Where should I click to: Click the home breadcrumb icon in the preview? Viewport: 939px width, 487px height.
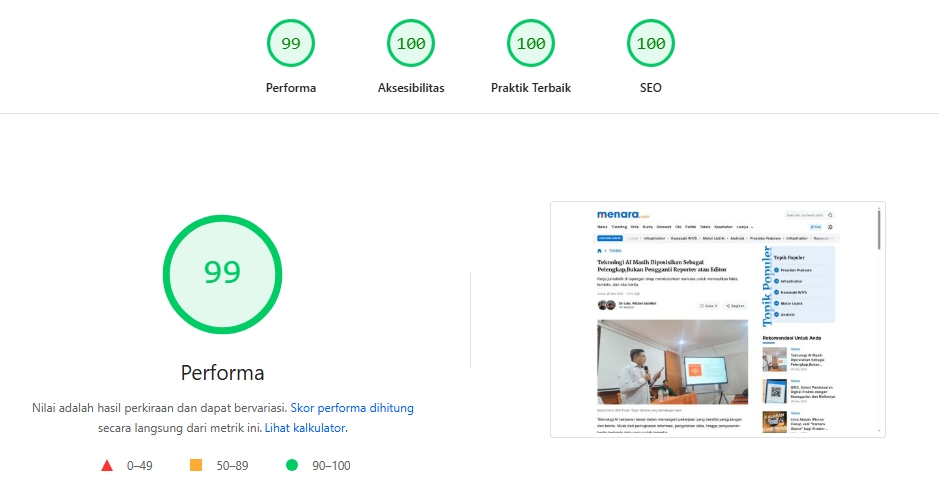[599, 251]
